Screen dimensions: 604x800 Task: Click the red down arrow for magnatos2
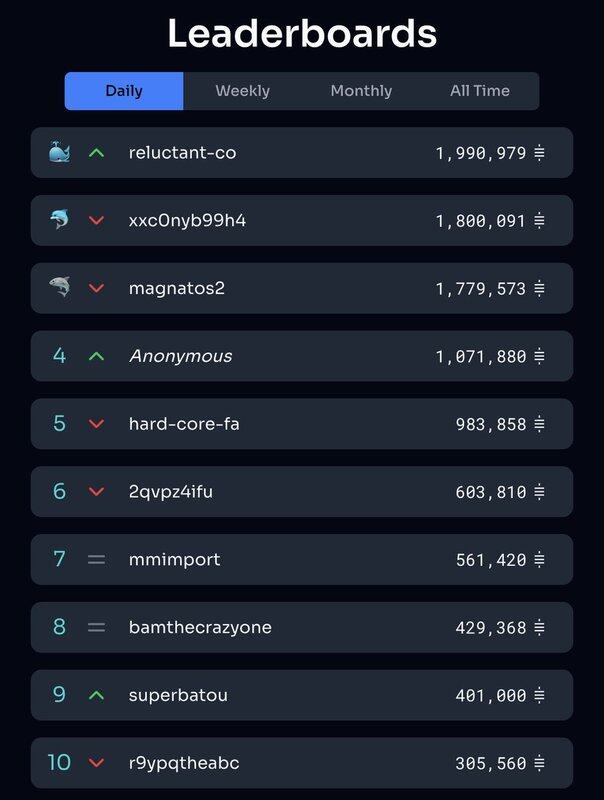[96, 288]
